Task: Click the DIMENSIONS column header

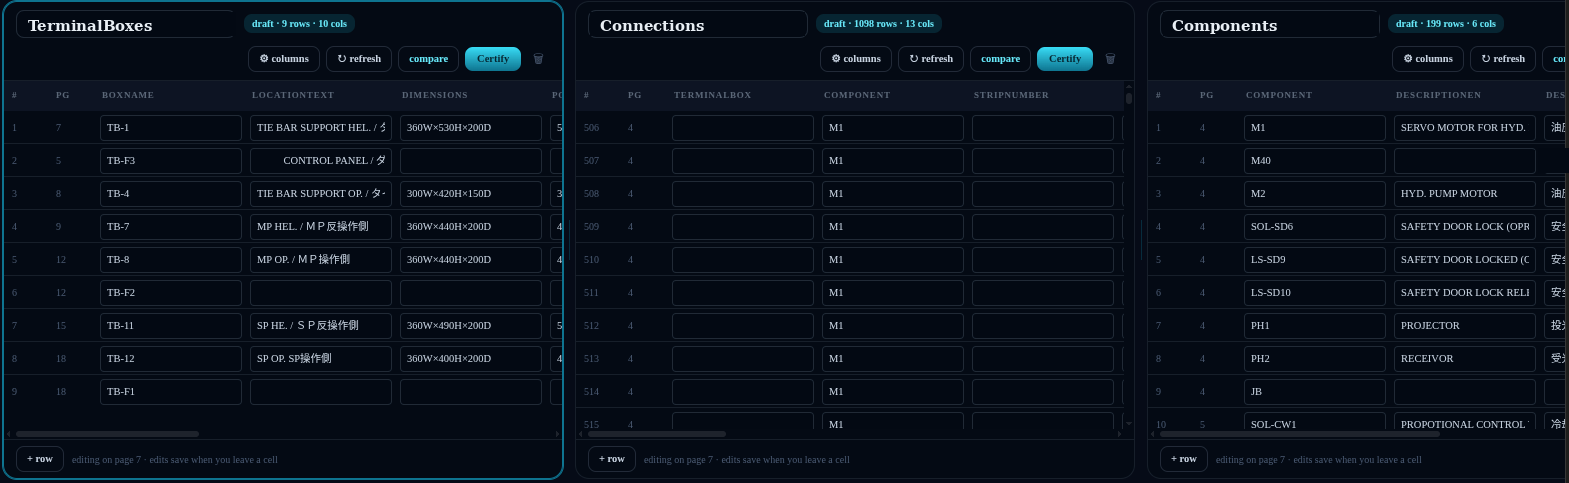Action: [x=435, y=95]
